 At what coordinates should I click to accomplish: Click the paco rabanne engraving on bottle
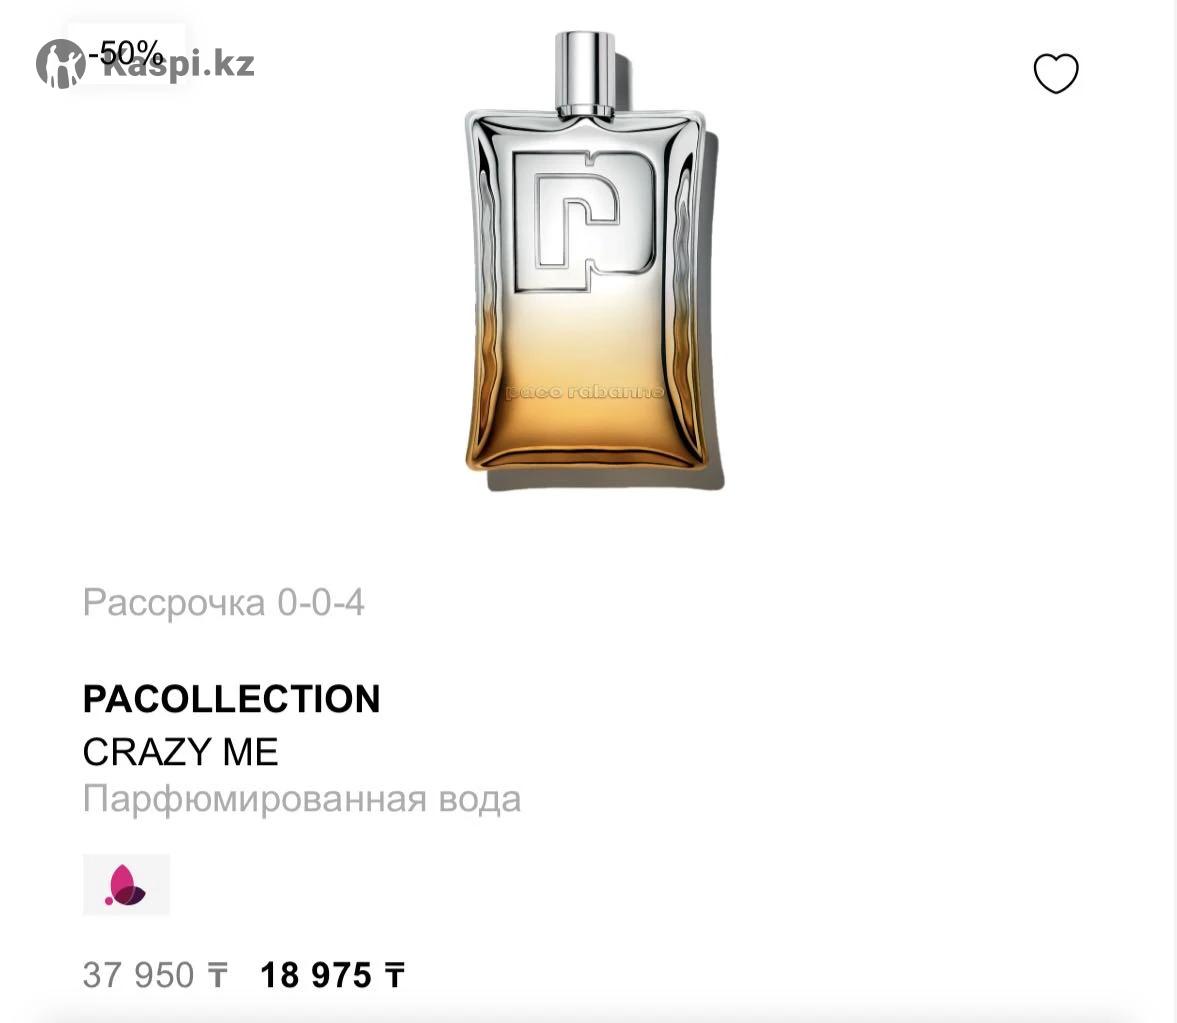584,393
